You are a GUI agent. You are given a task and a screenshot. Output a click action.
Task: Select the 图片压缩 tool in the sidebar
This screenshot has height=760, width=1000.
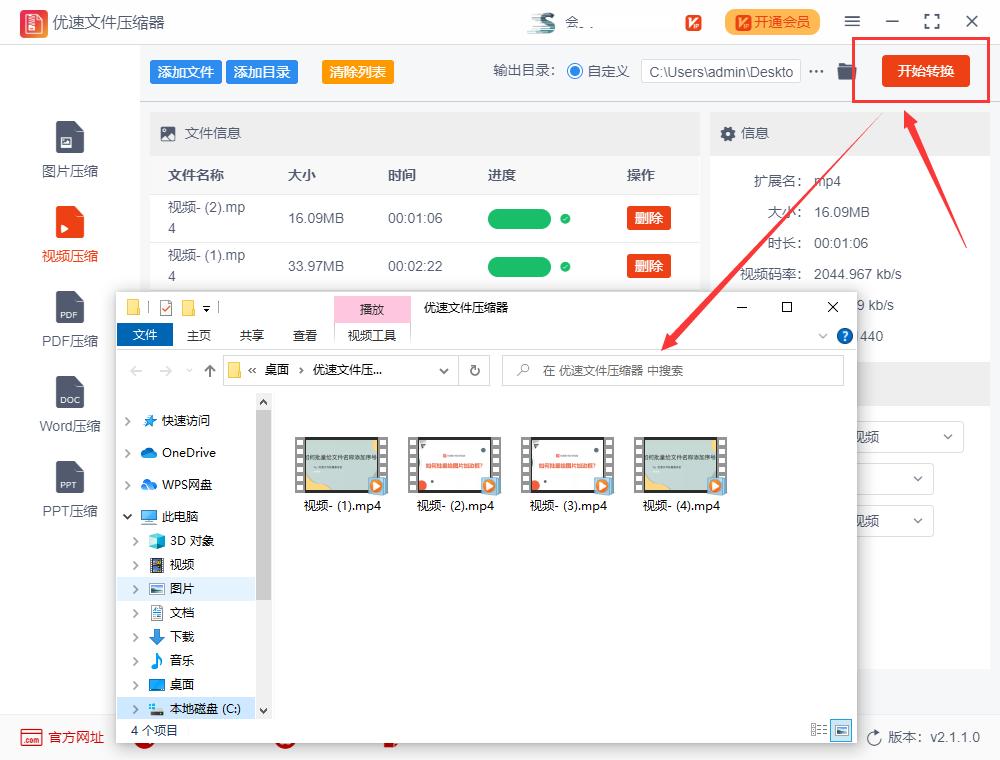pyautogui.click(x=68, y=148)
